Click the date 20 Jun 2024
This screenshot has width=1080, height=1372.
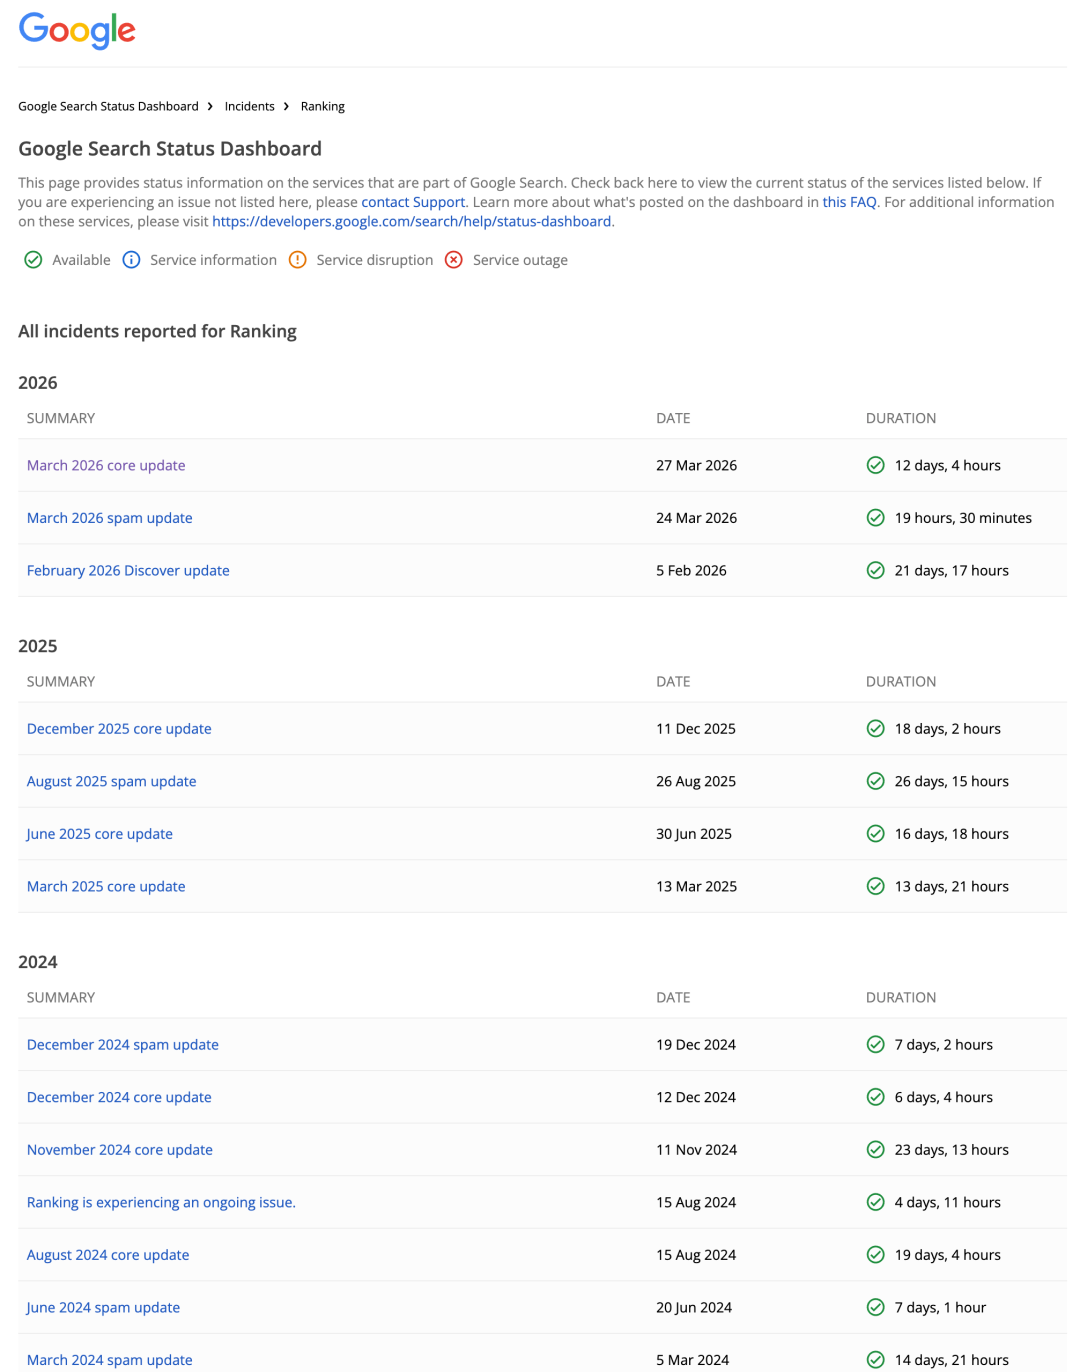[x=693, y=1307]
